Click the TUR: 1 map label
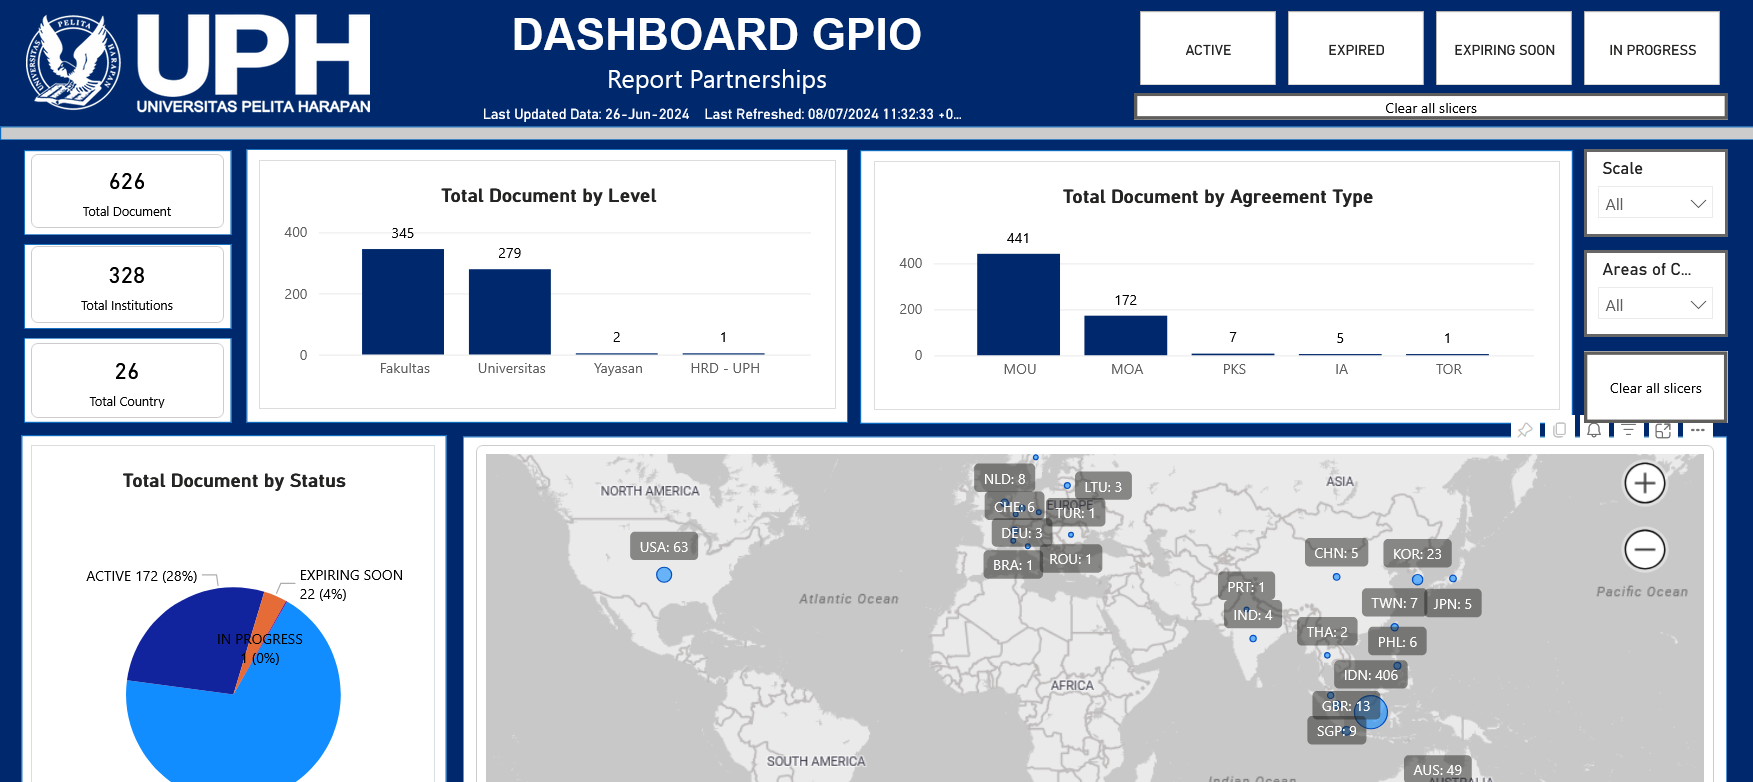Viewport: 1753px width, 782px height. tap(1075, 512)
